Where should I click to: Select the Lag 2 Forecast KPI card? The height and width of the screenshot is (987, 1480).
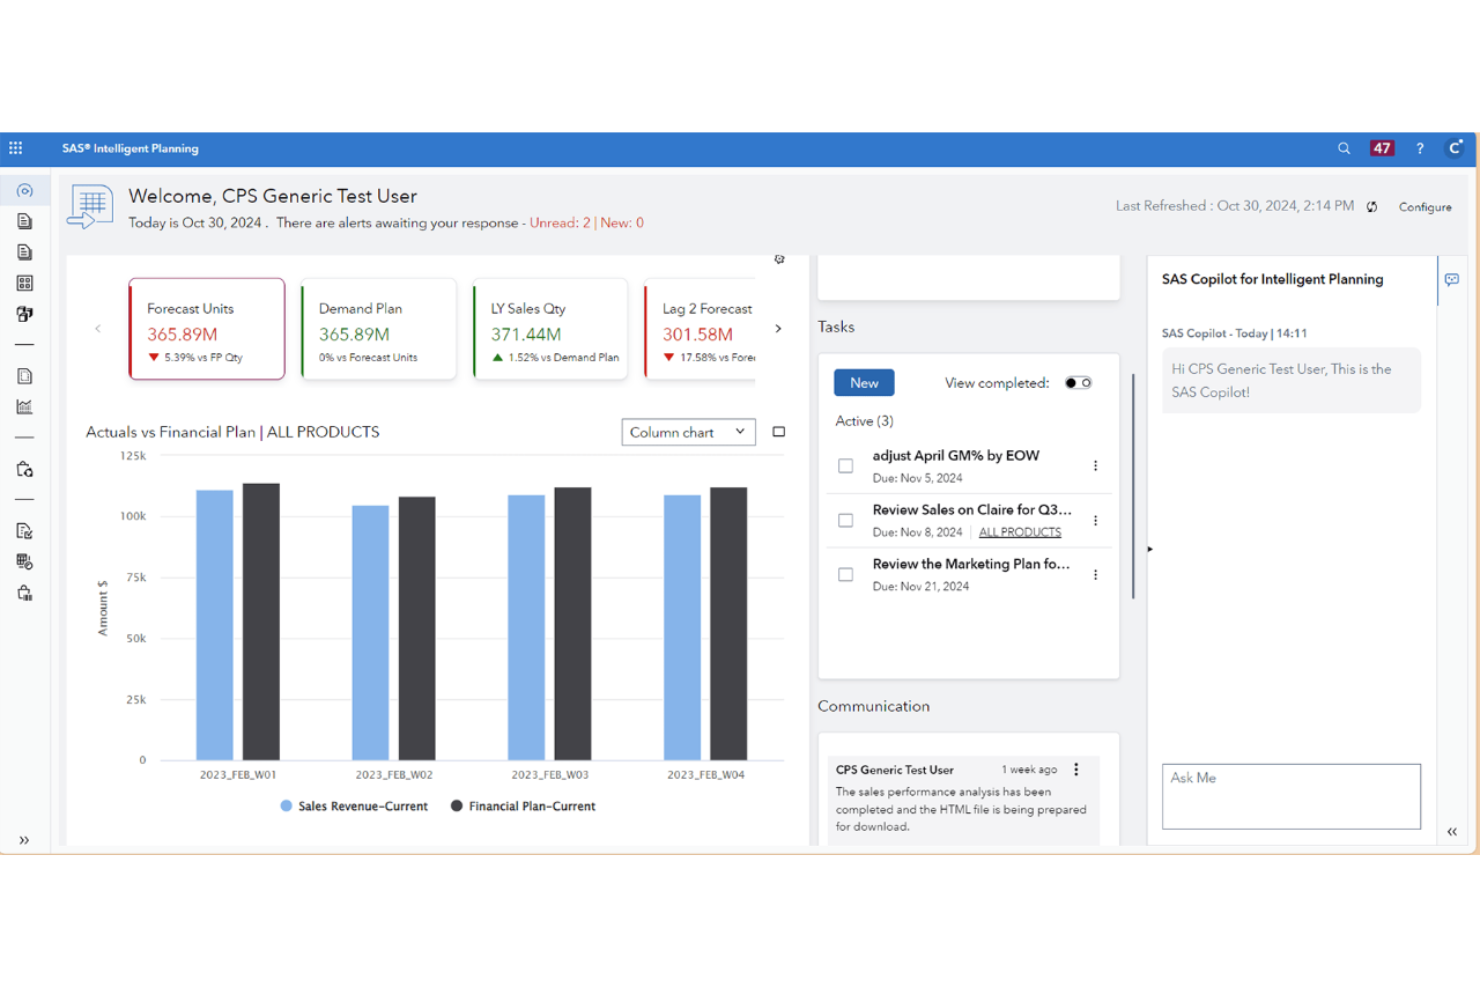(700, 329)
